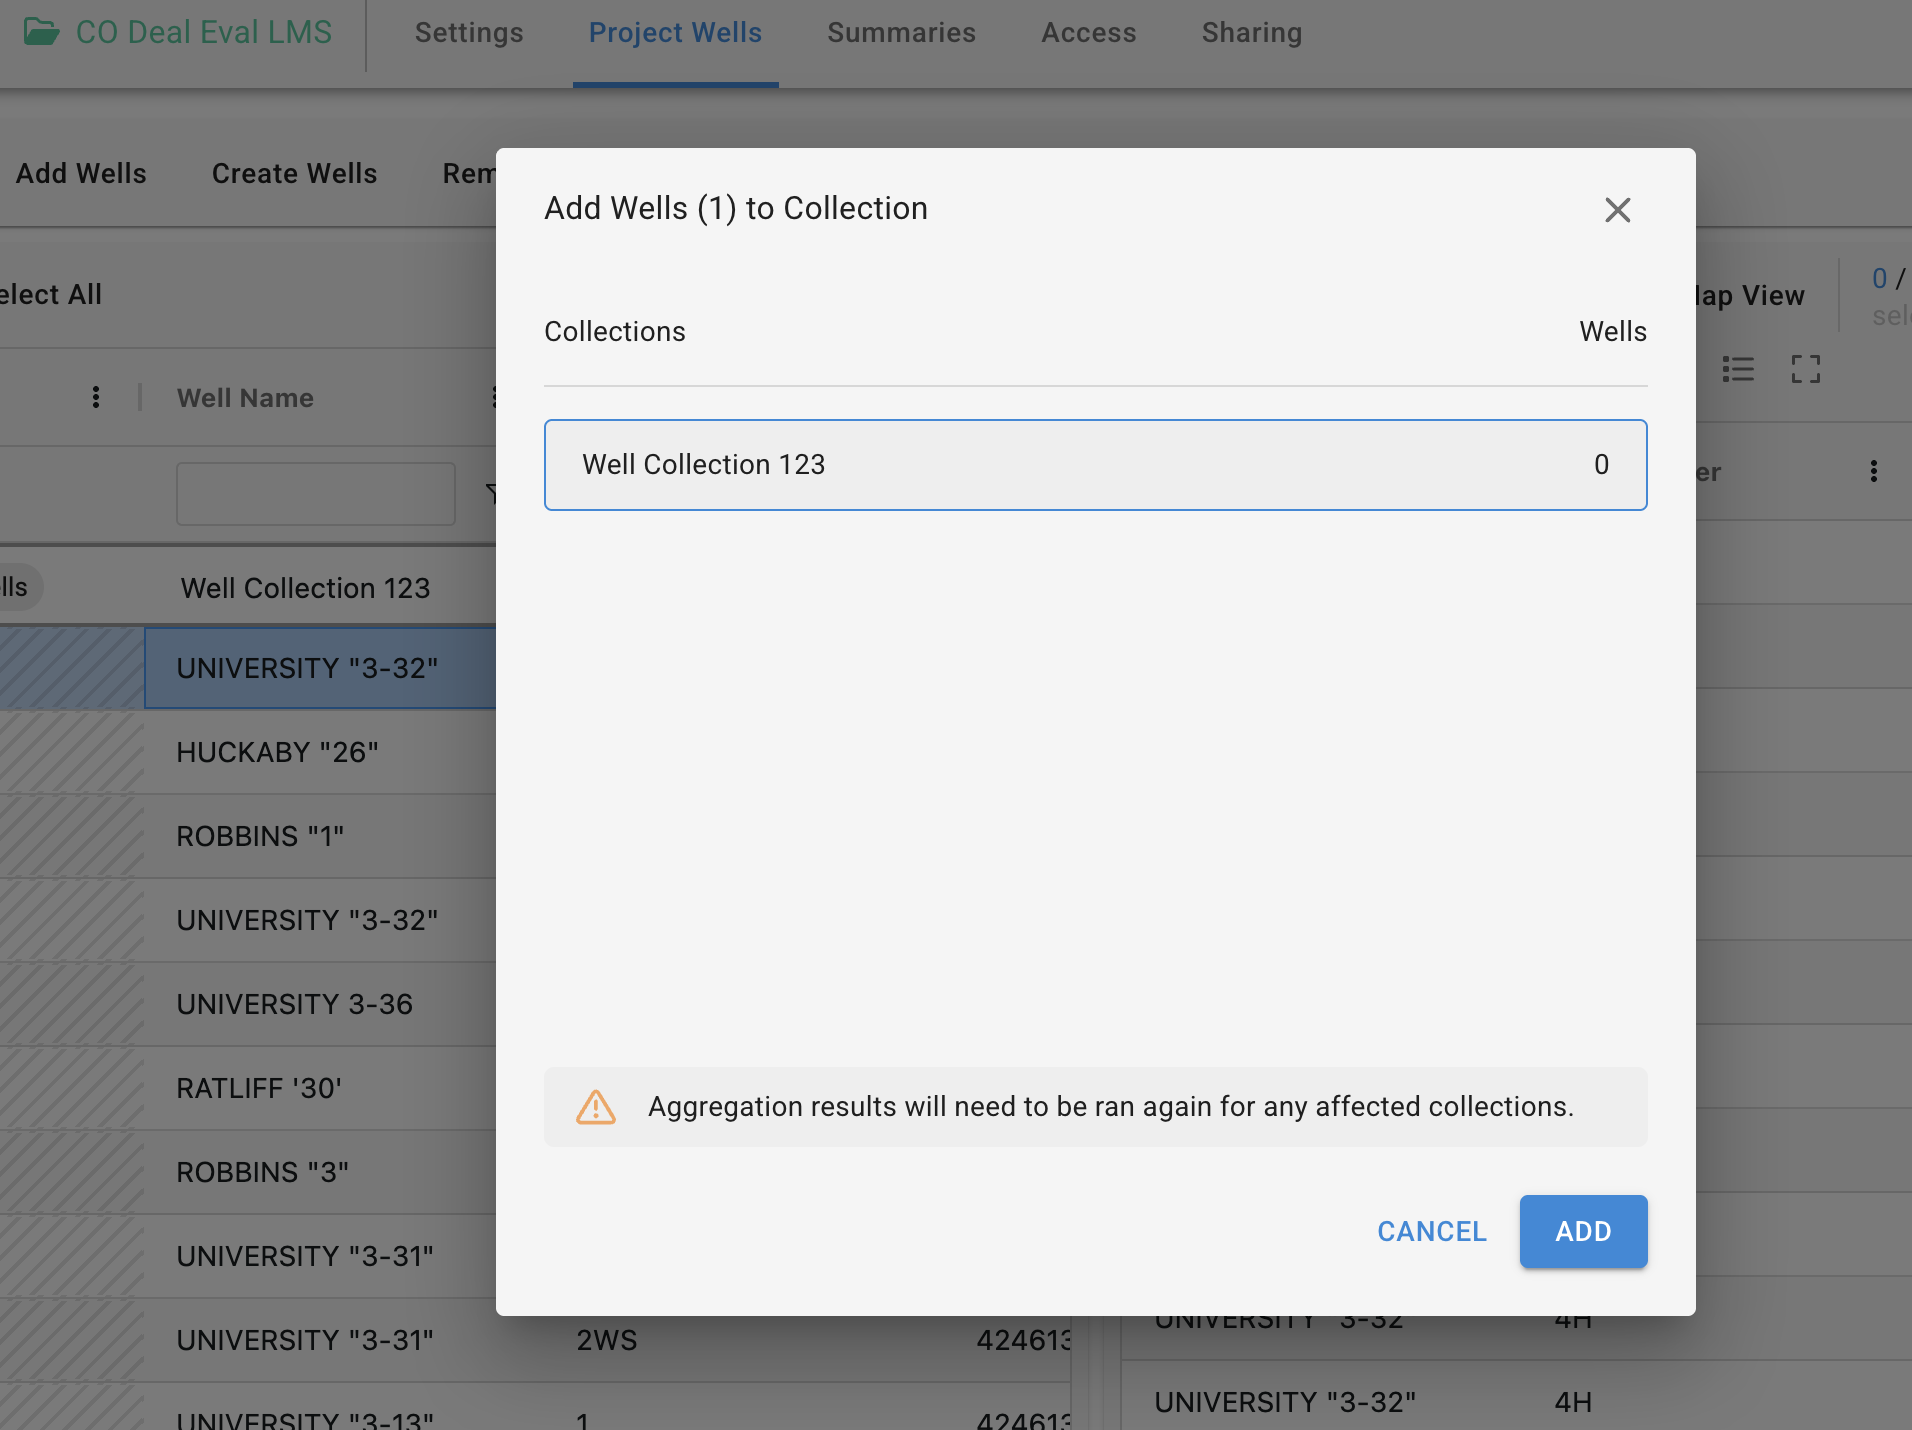
Task: Go to the Sharing tab
Action: [x=1251, y=33]
